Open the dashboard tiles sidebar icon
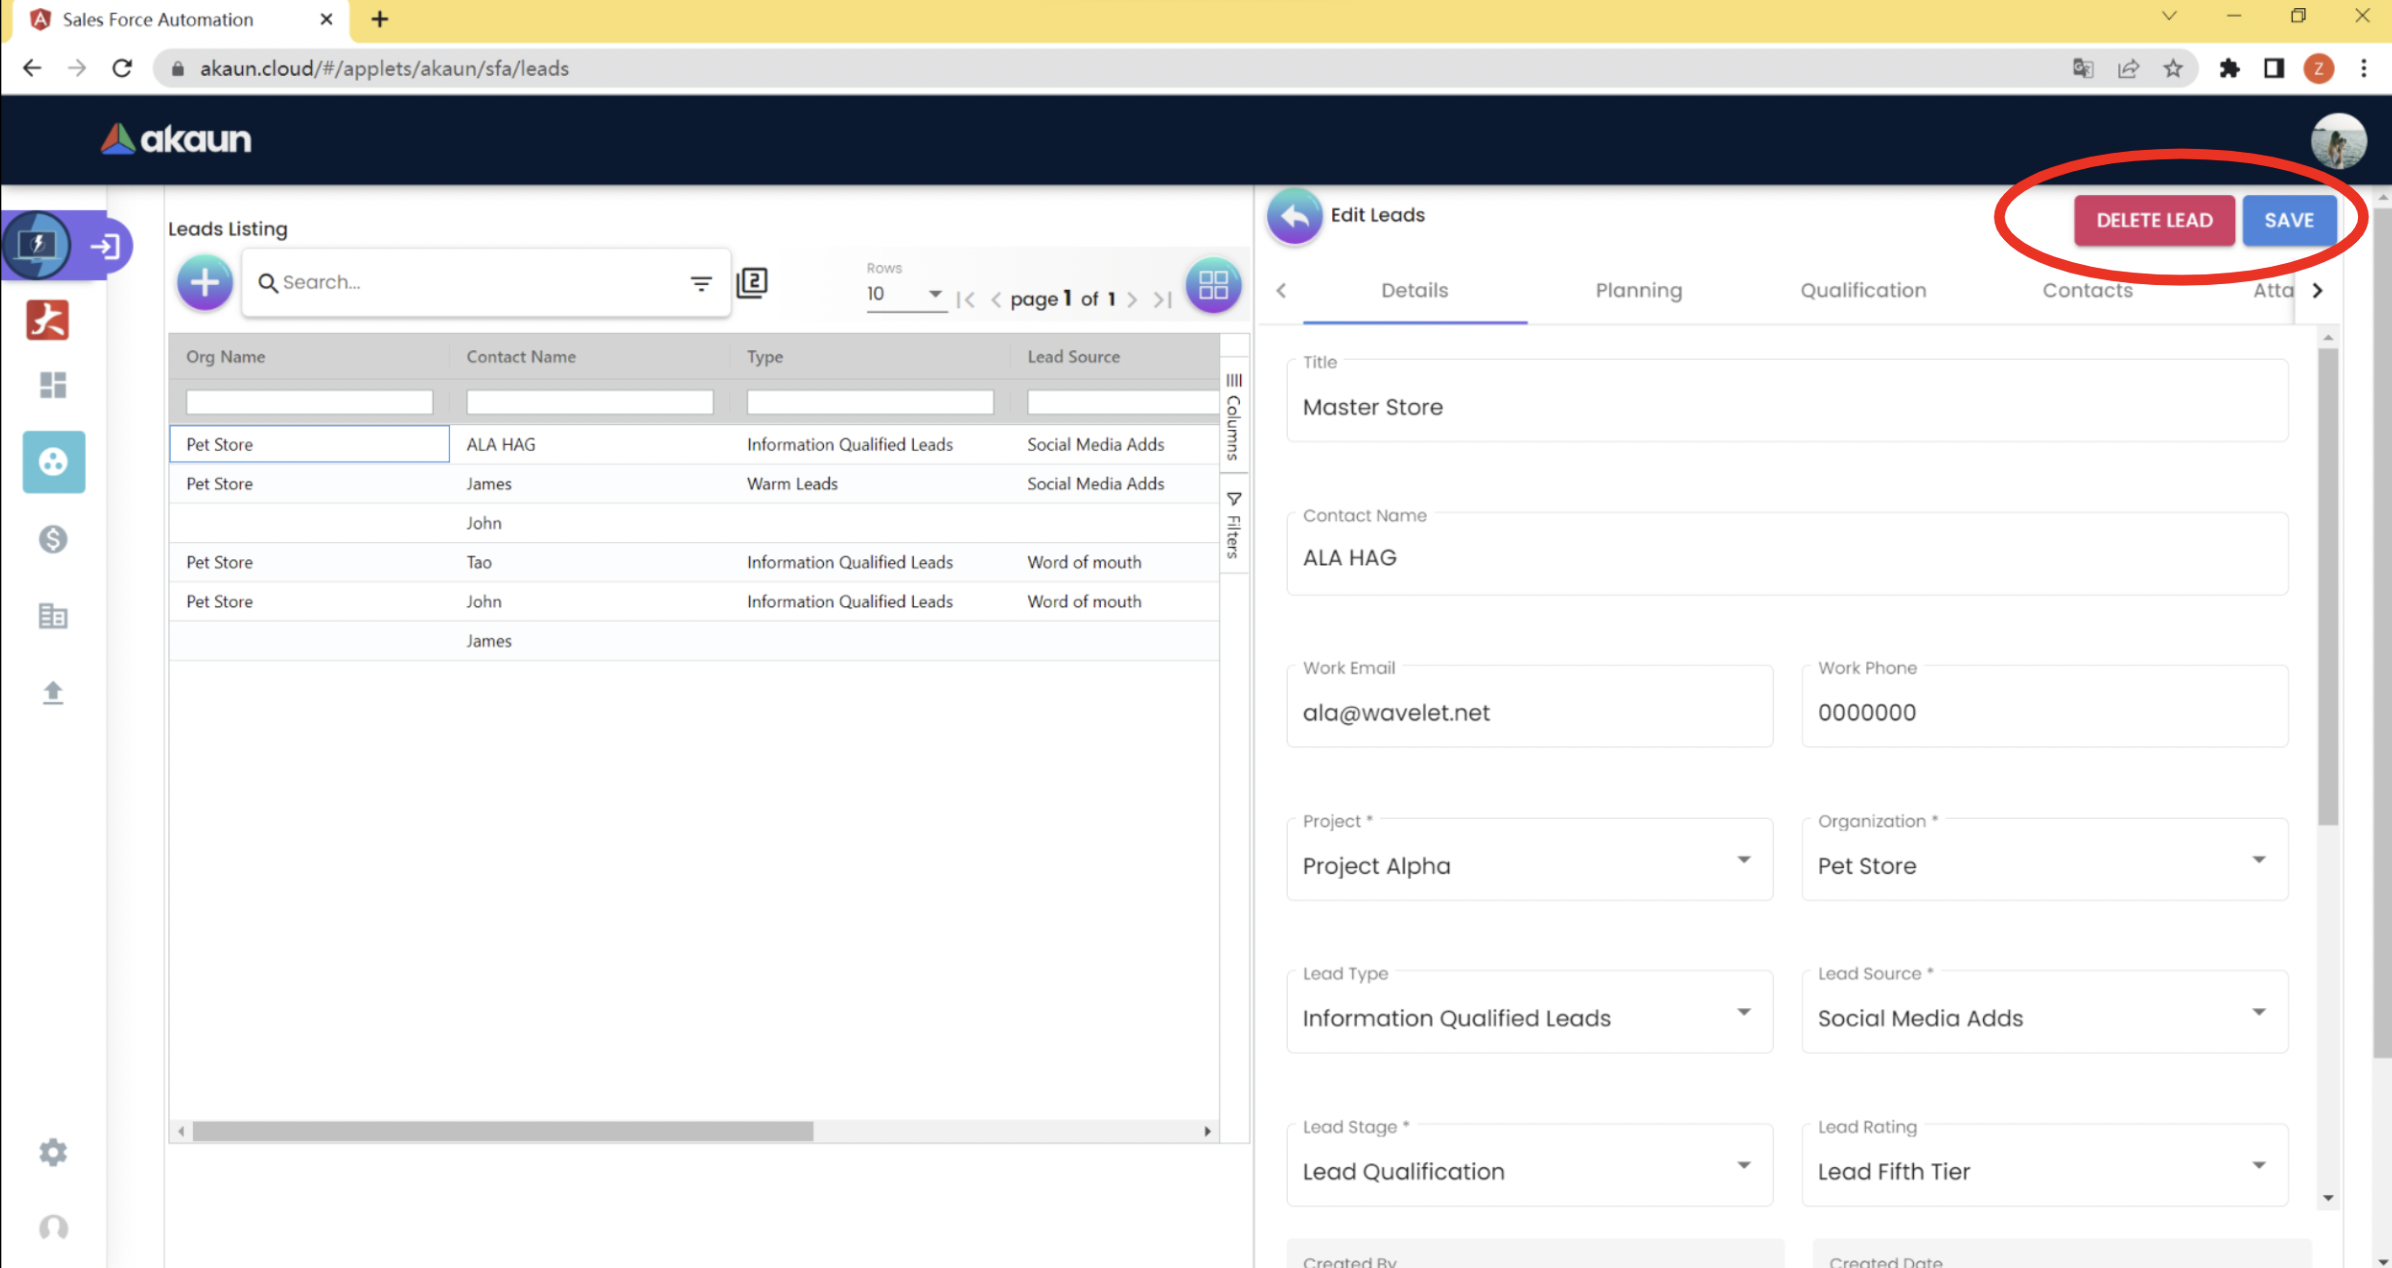The image size is (2392, 1268). 53,385
